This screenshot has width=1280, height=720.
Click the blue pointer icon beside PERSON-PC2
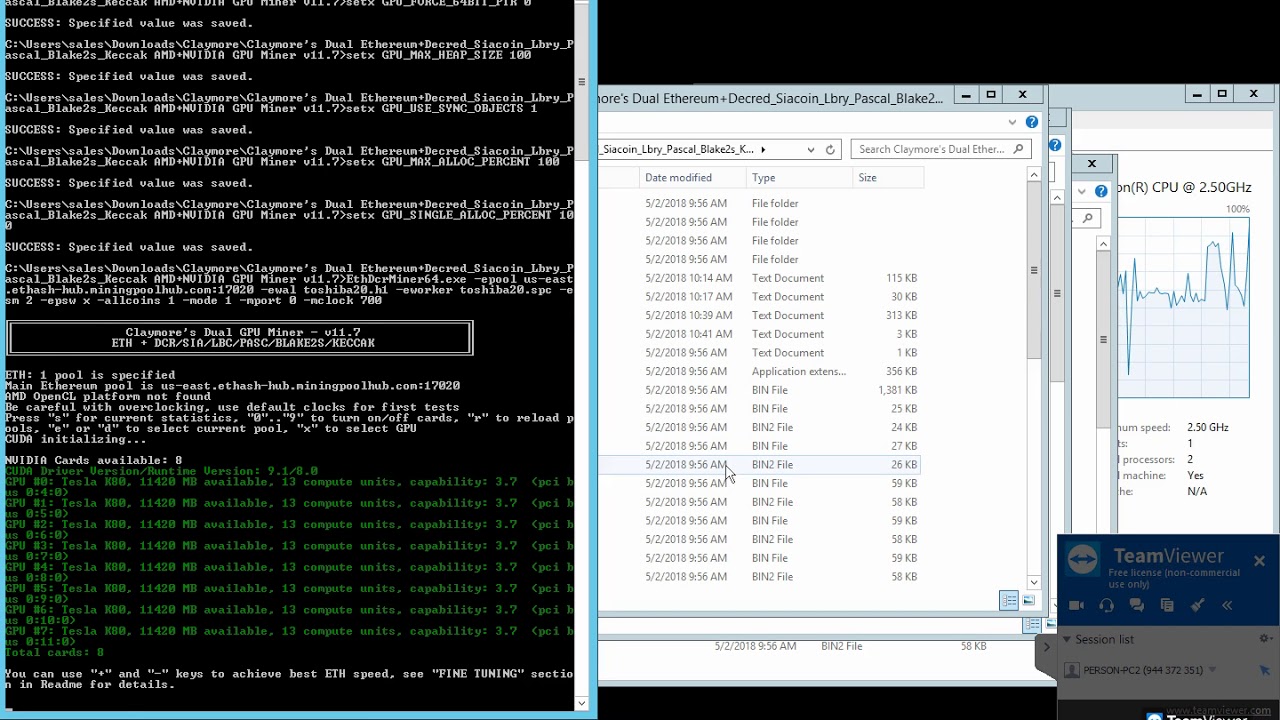click(1264, 670)
